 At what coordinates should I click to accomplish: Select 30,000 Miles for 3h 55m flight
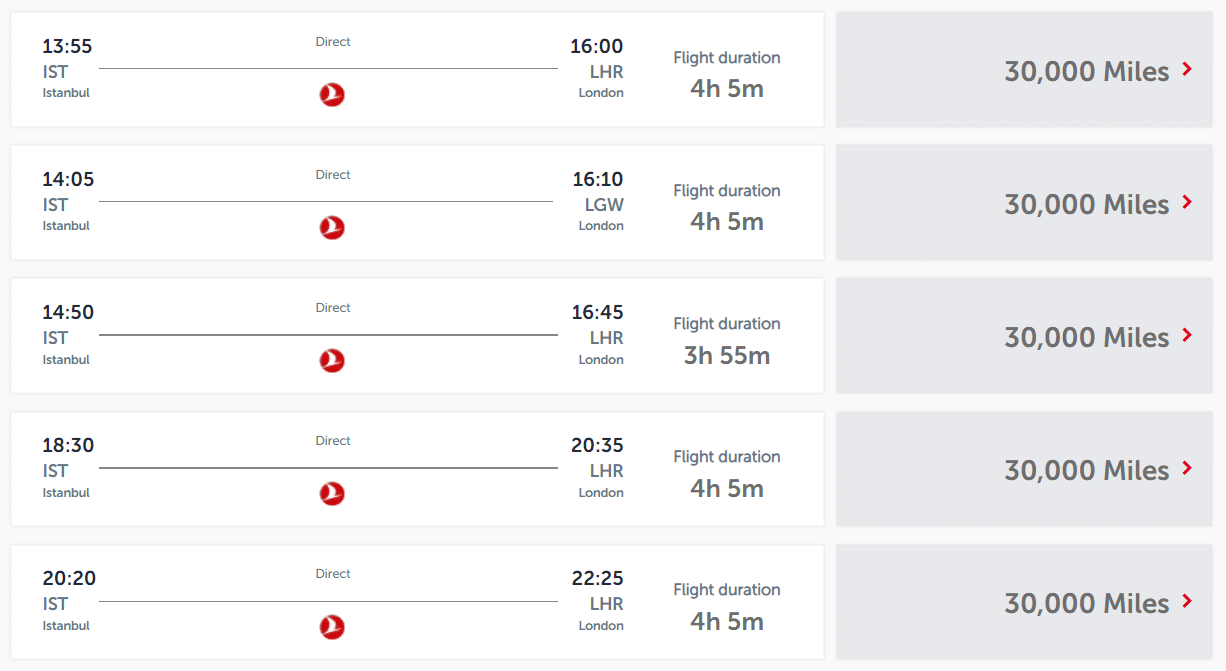[x=1086, y=337]
